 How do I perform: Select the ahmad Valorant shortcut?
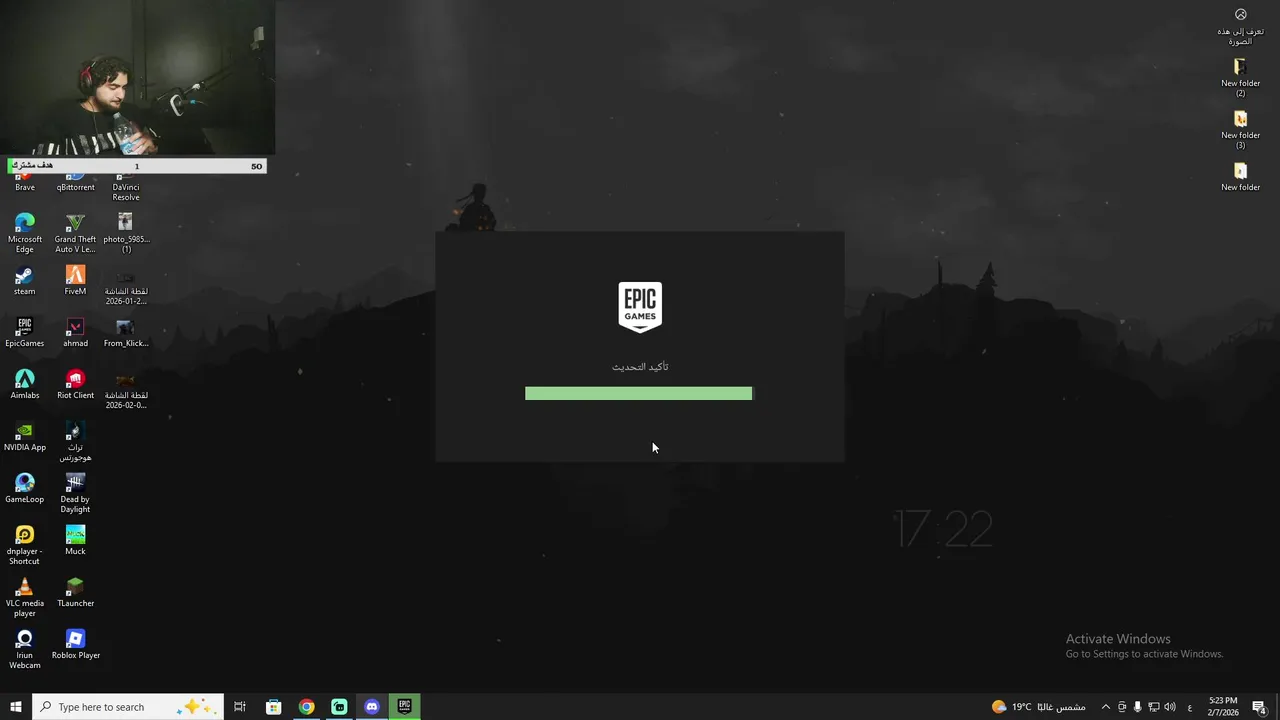point(75,332)
